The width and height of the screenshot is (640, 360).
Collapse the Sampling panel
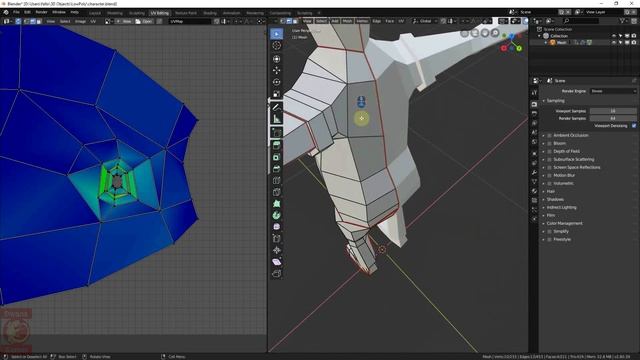click(x=544, y=100)
